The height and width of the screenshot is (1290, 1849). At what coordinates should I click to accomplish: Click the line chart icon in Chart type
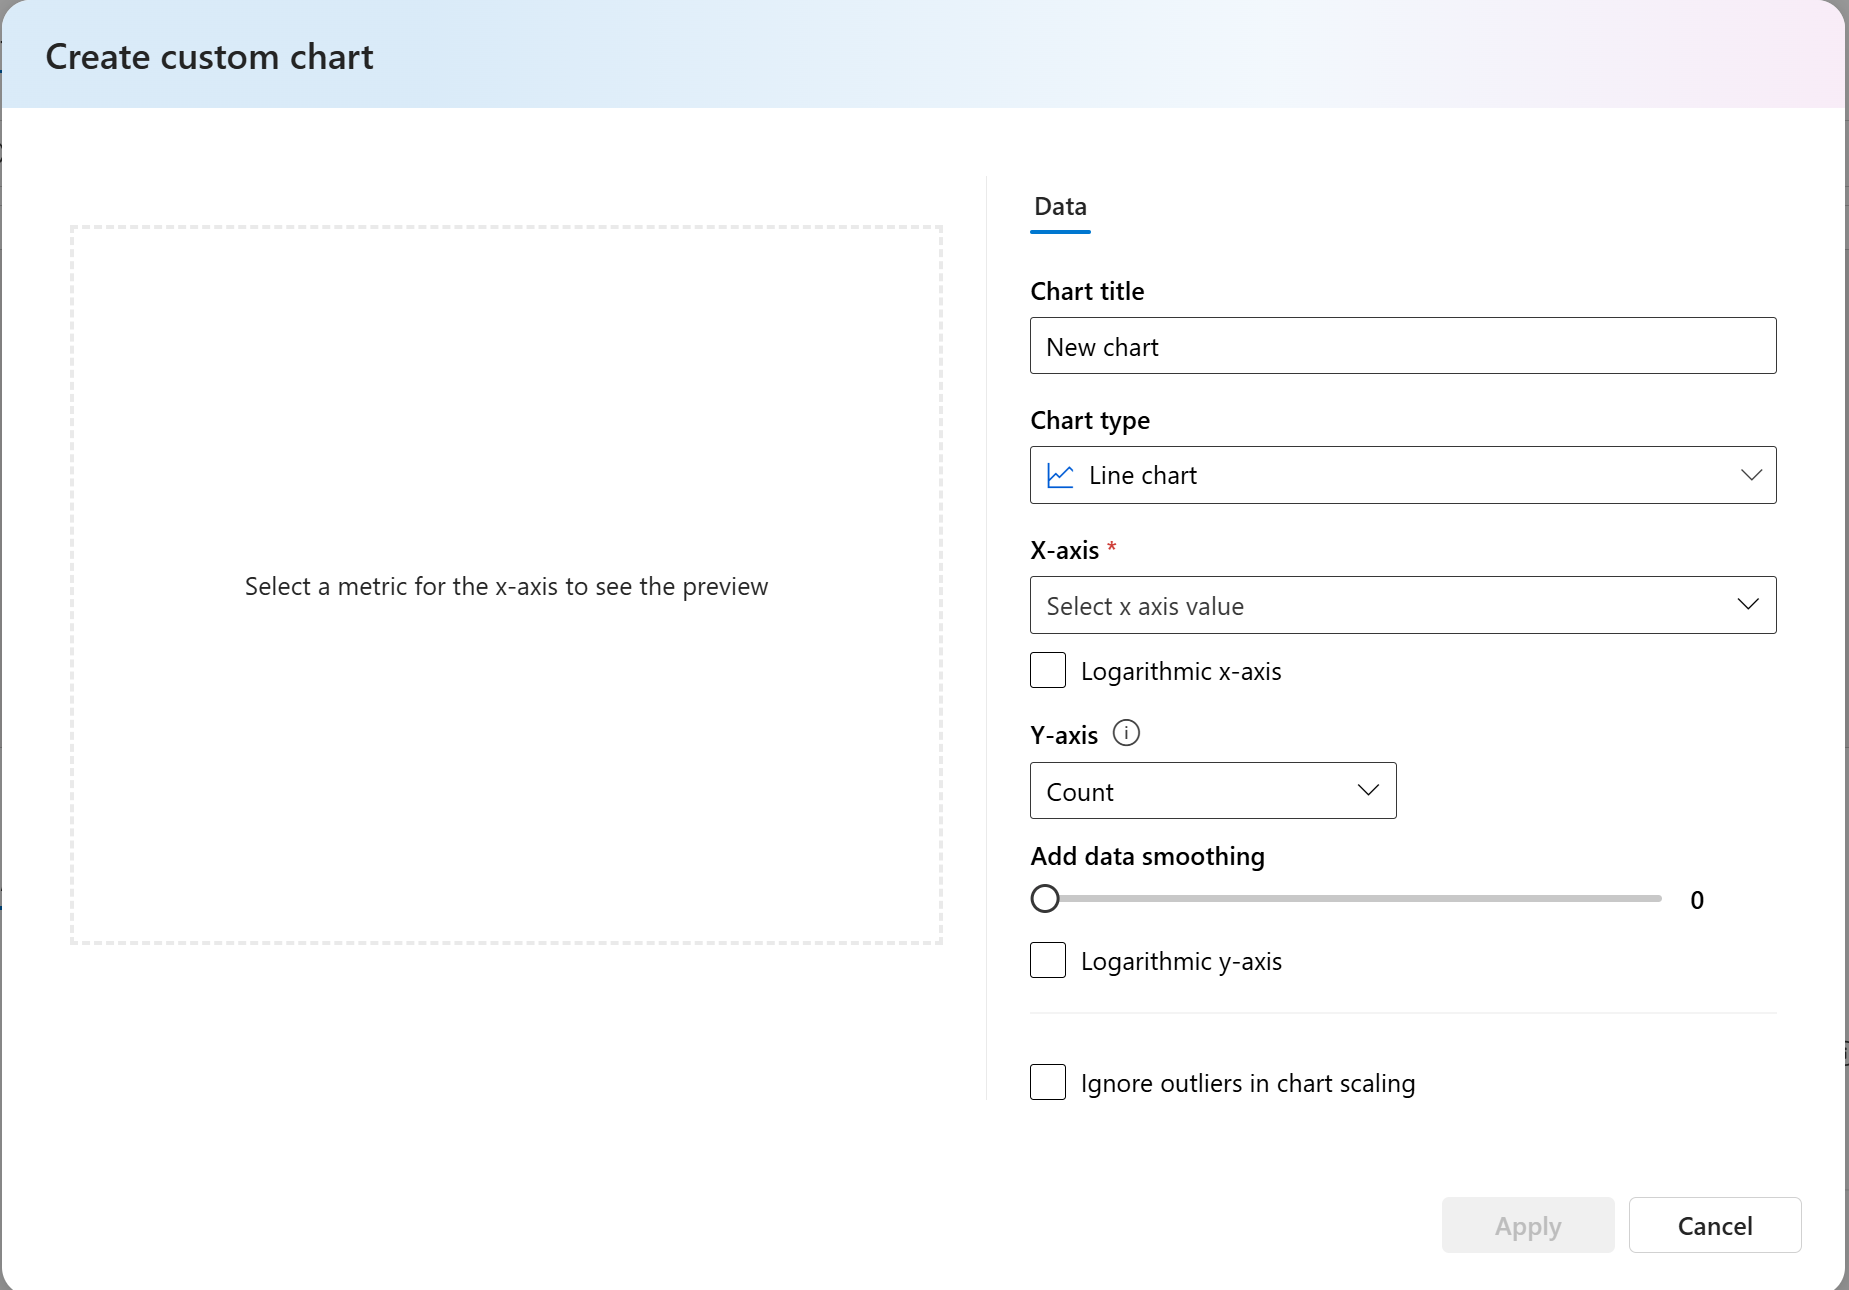tap(1060, 476)
